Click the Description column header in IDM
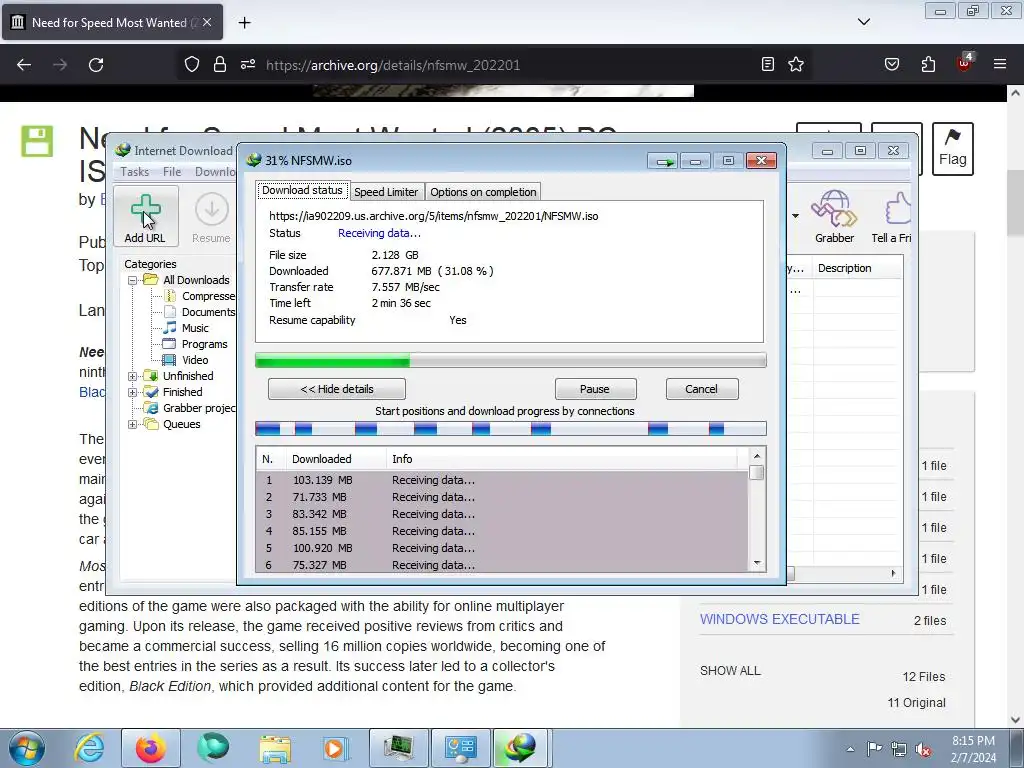 [857, 268]
